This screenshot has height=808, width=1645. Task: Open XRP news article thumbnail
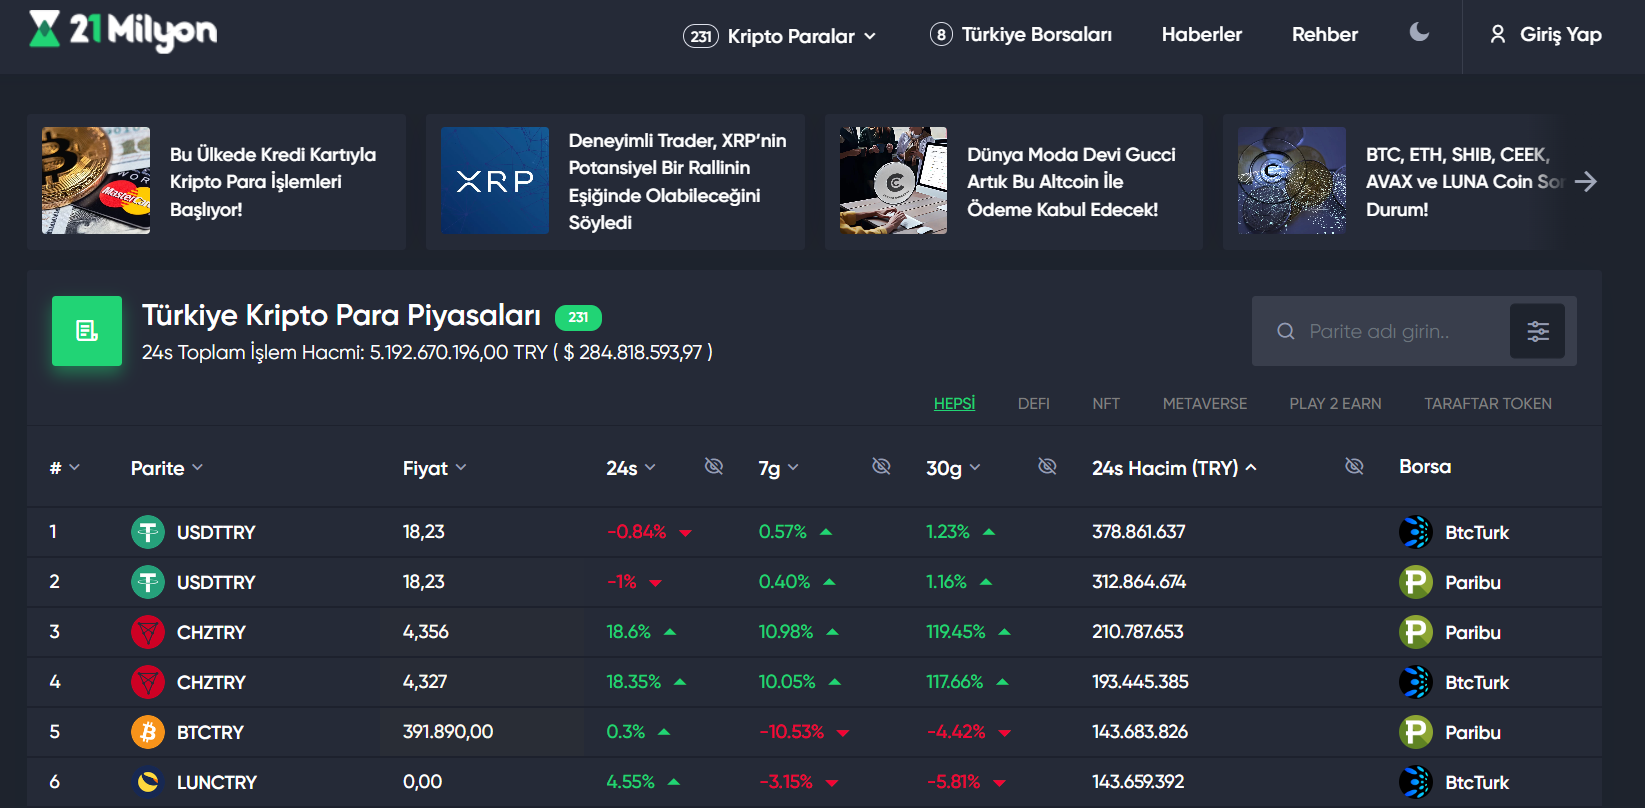point(495,181)
